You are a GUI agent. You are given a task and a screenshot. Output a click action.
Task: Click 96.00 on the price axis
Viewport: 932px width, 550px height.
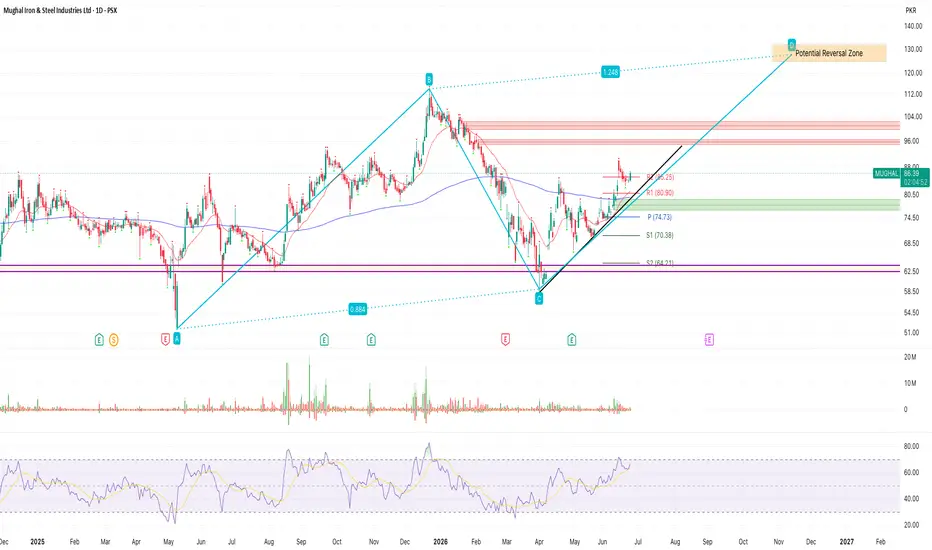911,142
